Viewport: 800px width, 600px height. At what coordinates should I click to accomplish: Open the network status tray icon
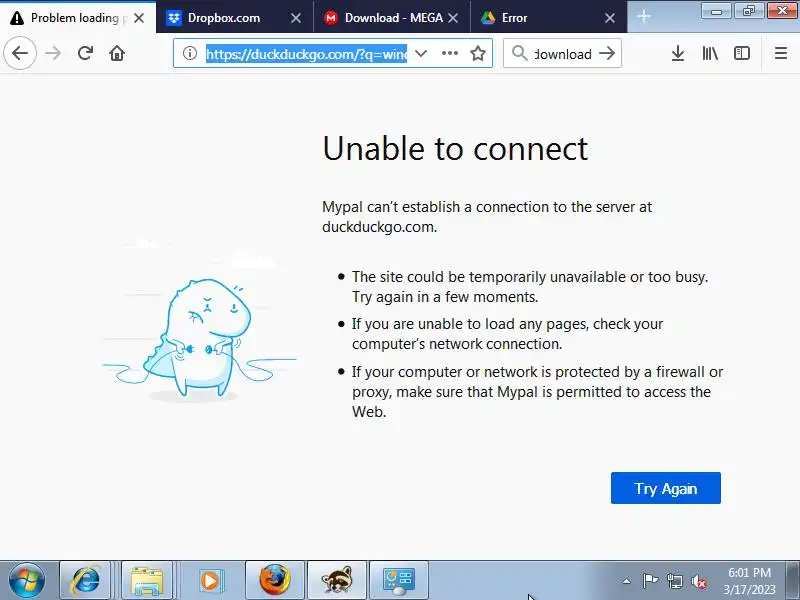point(674,581)
